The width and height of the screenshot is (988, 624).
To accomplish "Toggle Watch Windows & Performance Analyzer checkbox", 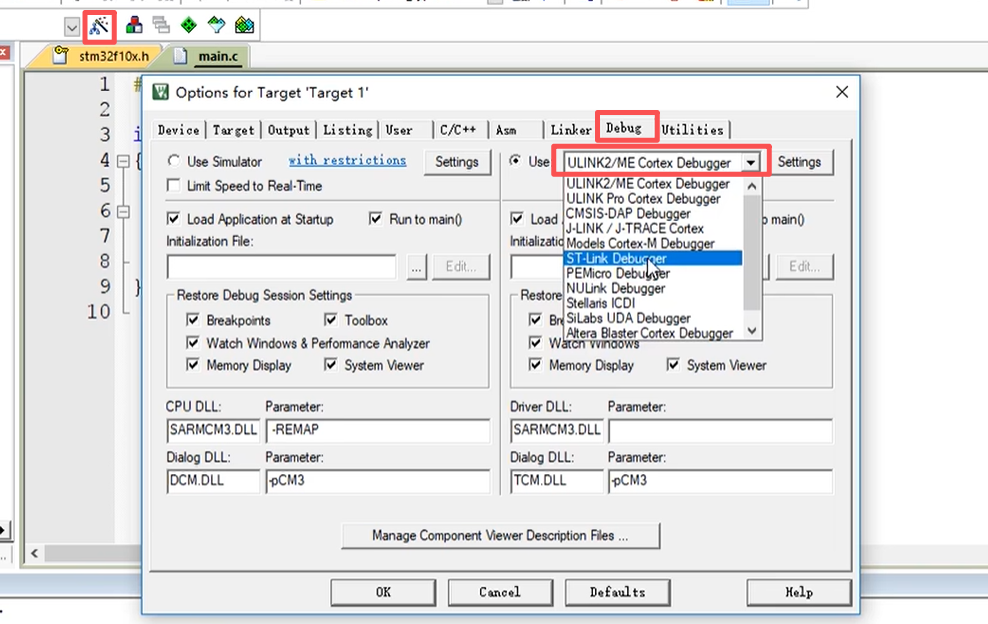I will pos(193,343).
